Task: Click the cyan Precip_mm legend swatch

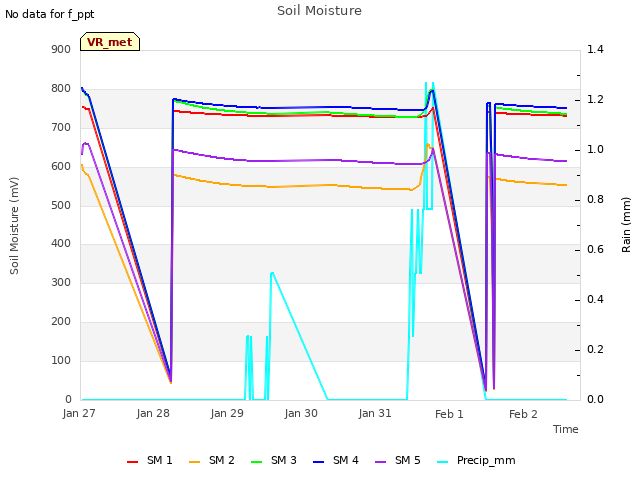Action: 443,462
